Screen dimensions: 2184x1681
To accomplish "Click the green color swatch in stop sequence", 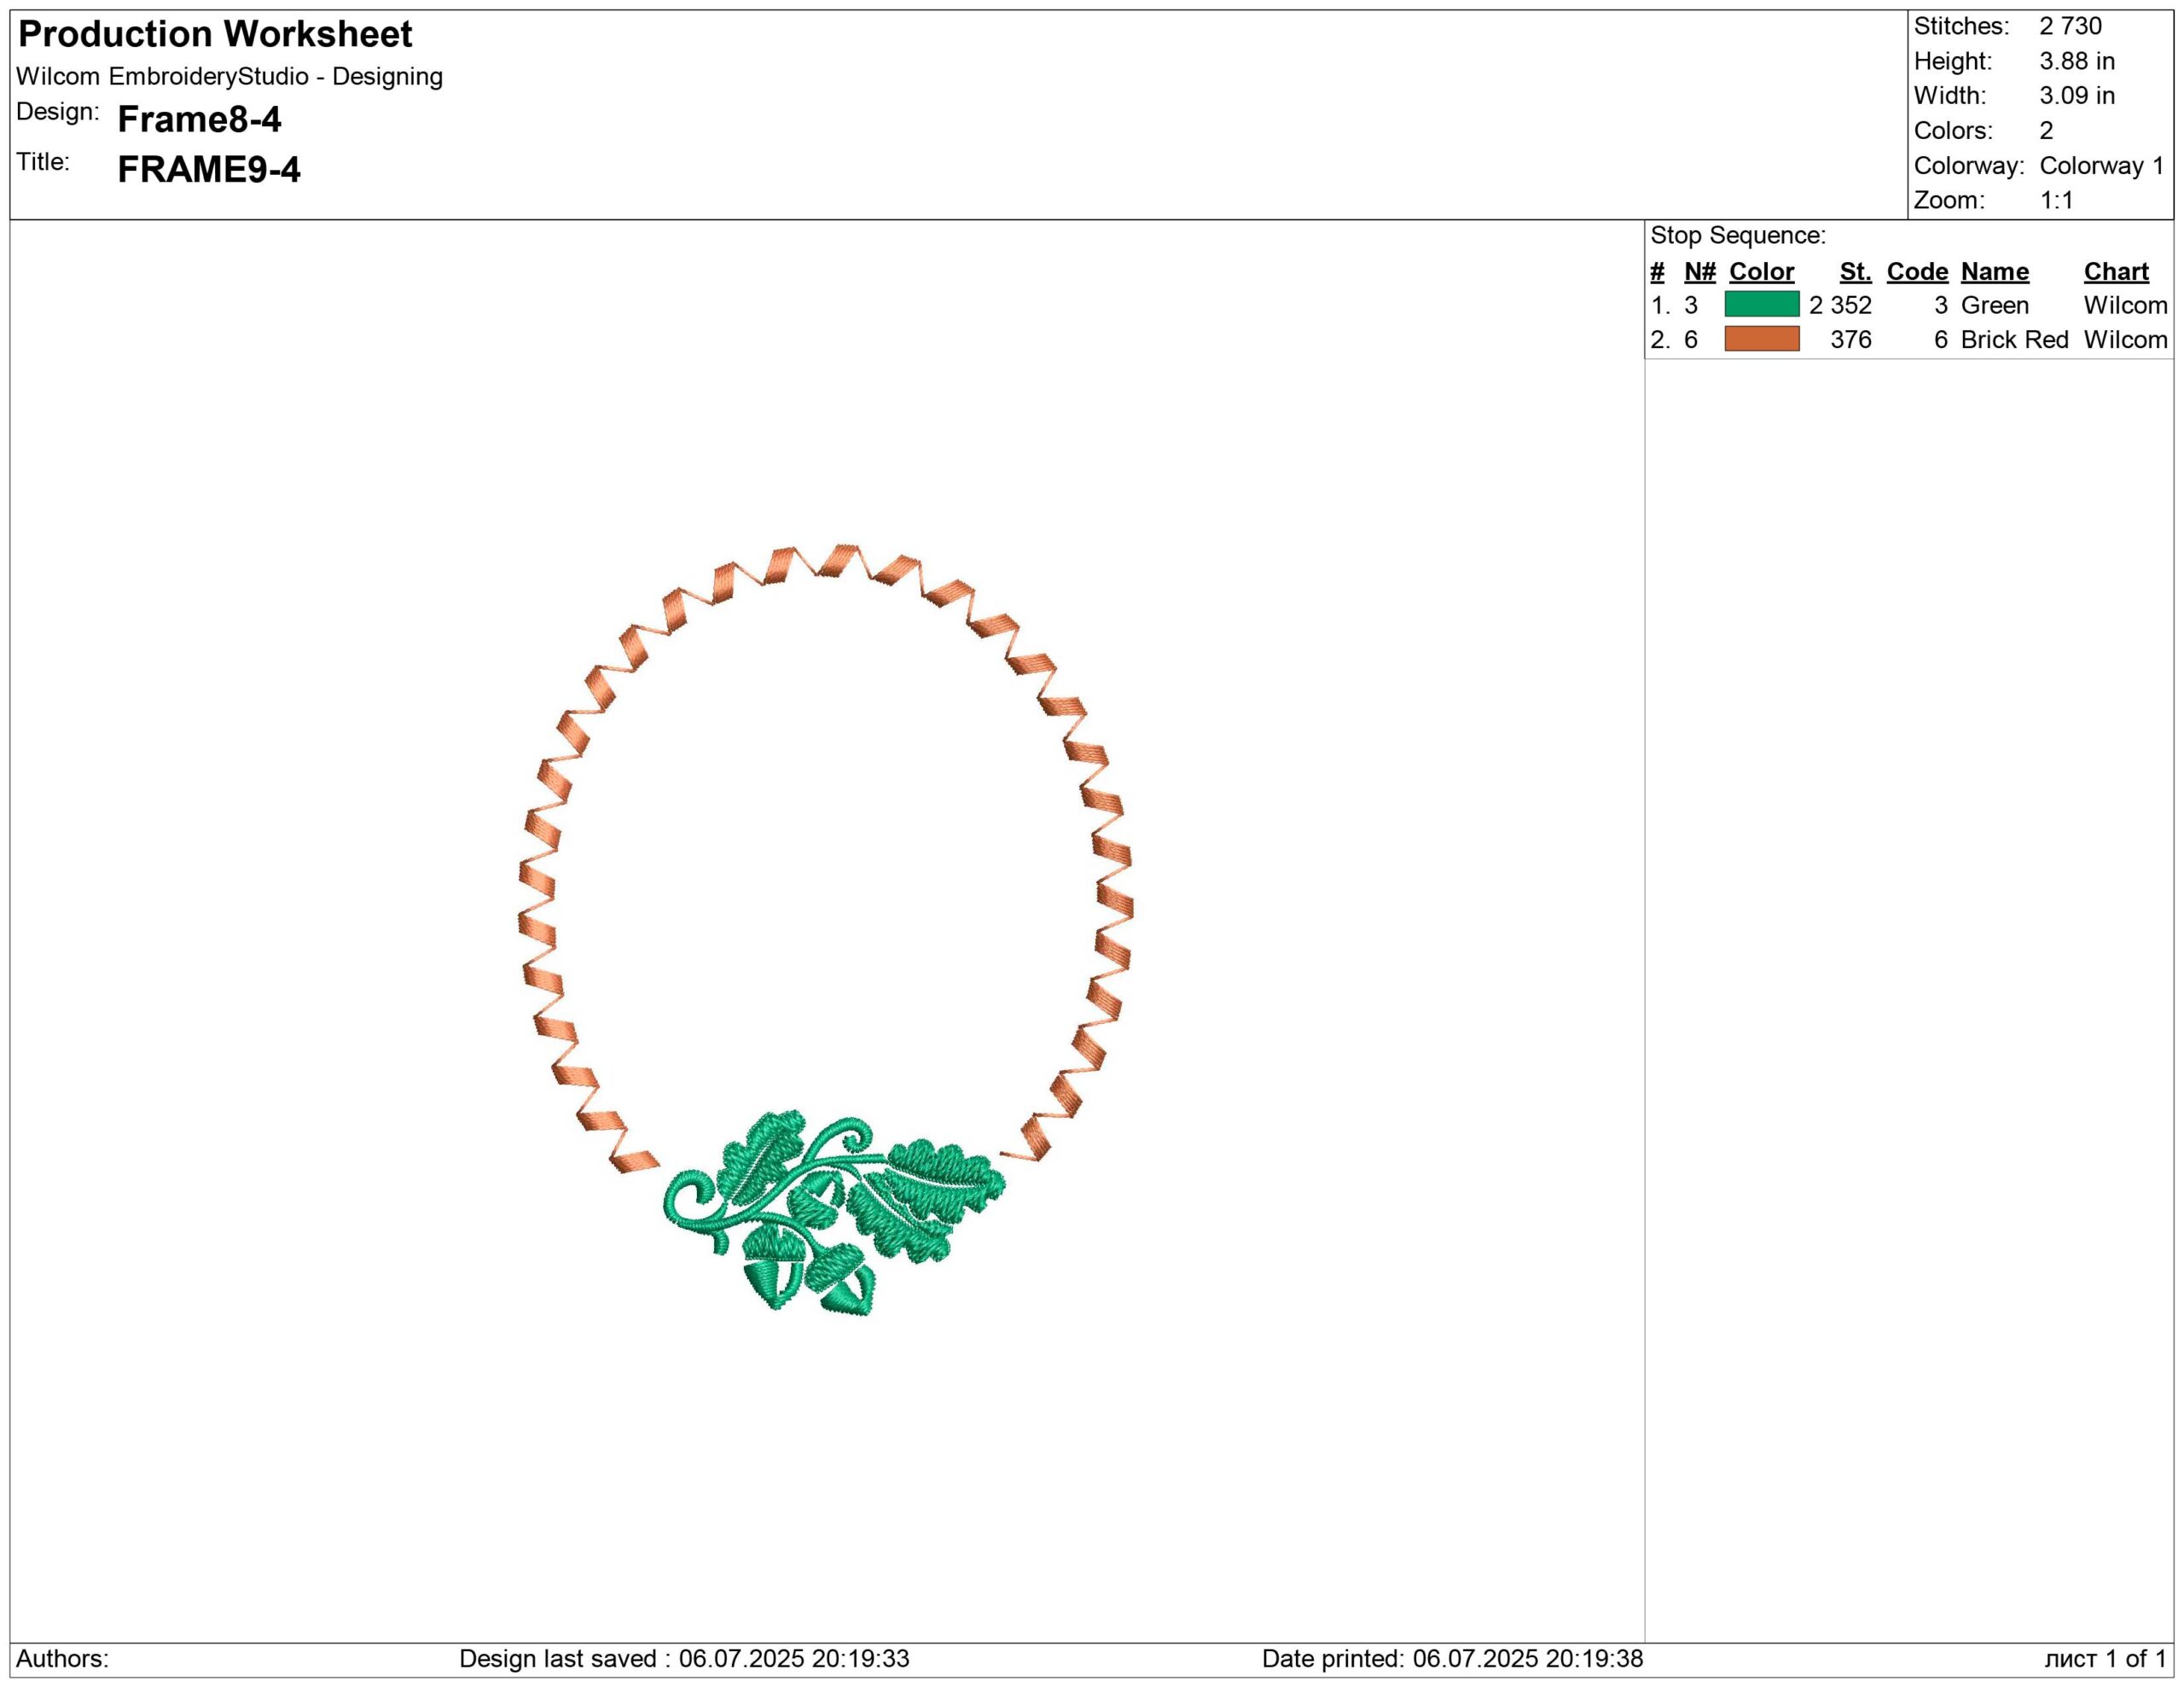I will click(x=1761, y=304).
